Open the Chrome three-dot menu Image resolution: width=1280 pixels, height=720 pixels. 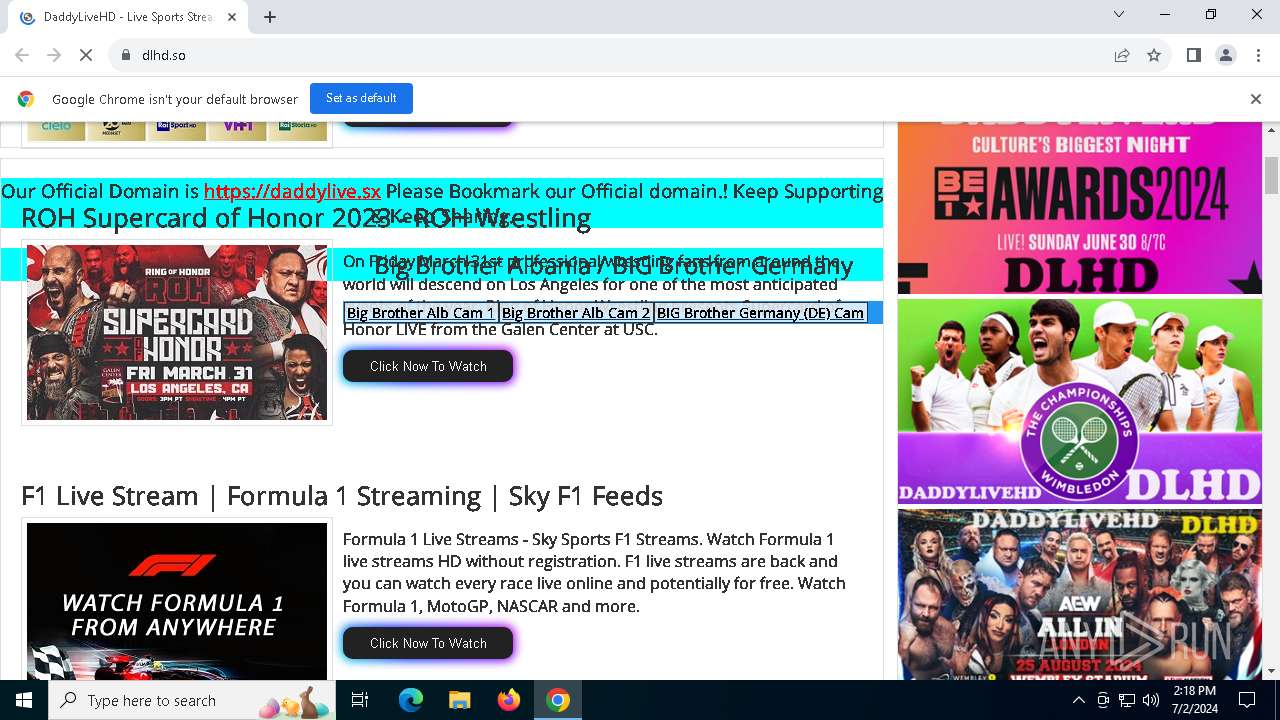(x=1257, y=55)
